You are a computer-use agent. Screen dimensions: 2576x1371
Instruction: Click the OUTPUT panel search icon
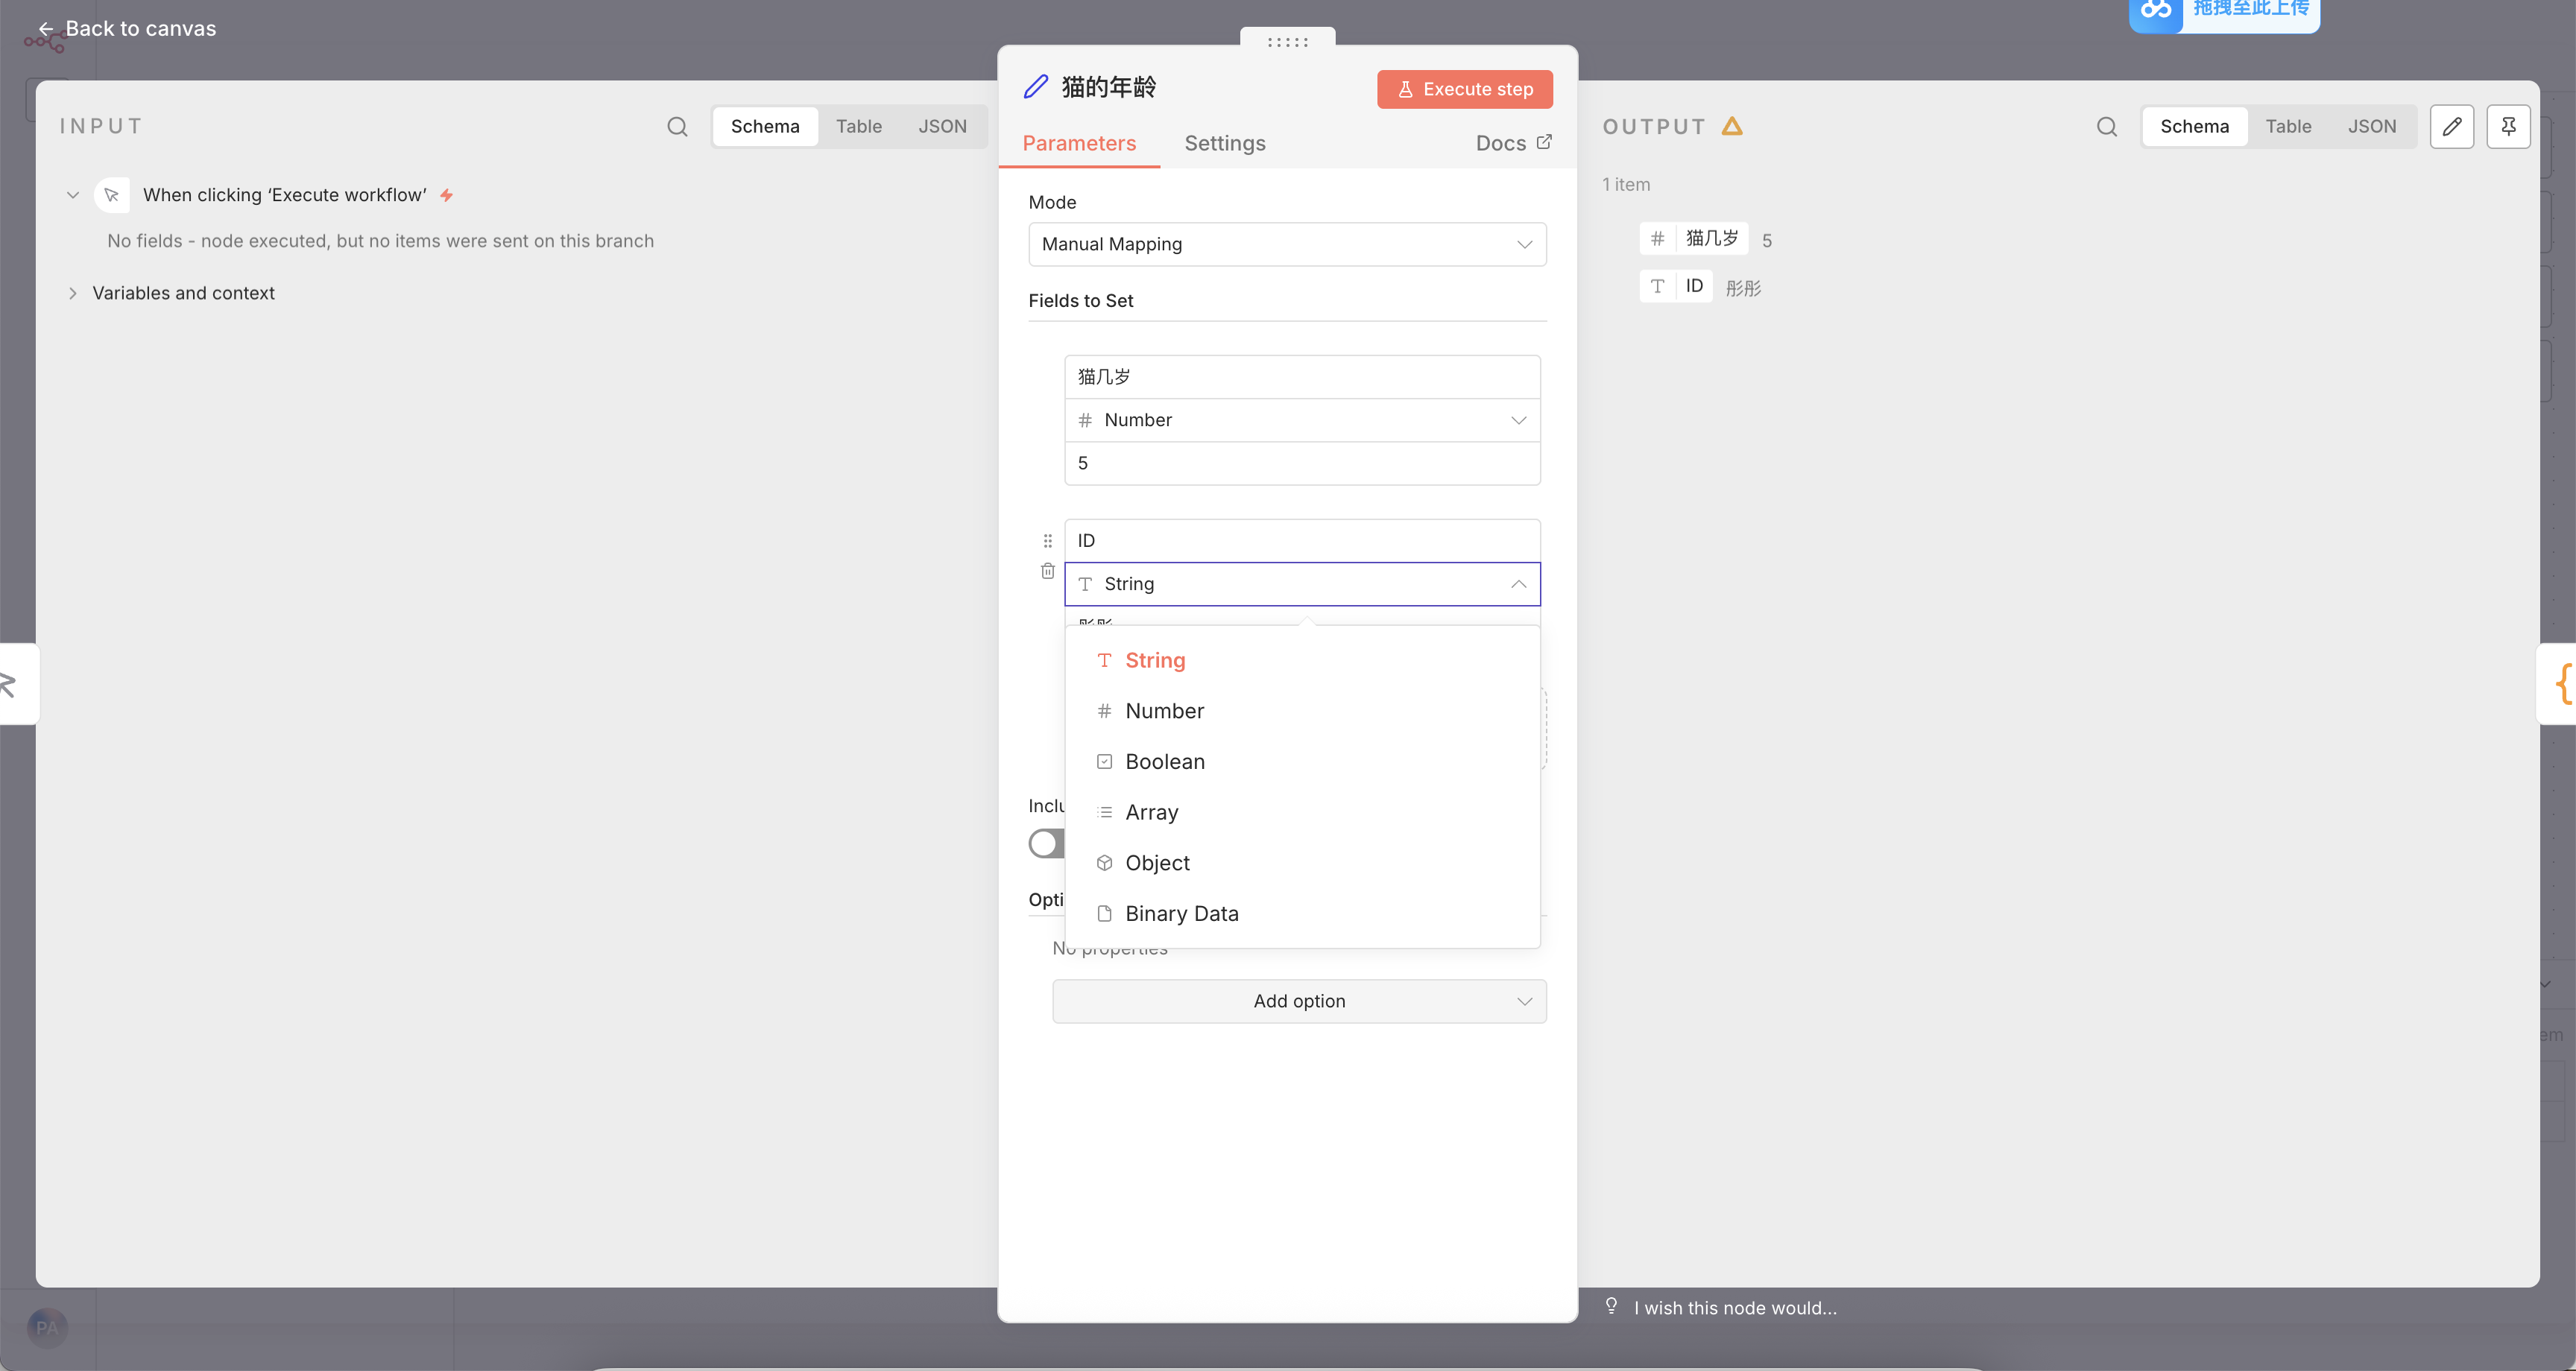click(x=2106, y=126)
